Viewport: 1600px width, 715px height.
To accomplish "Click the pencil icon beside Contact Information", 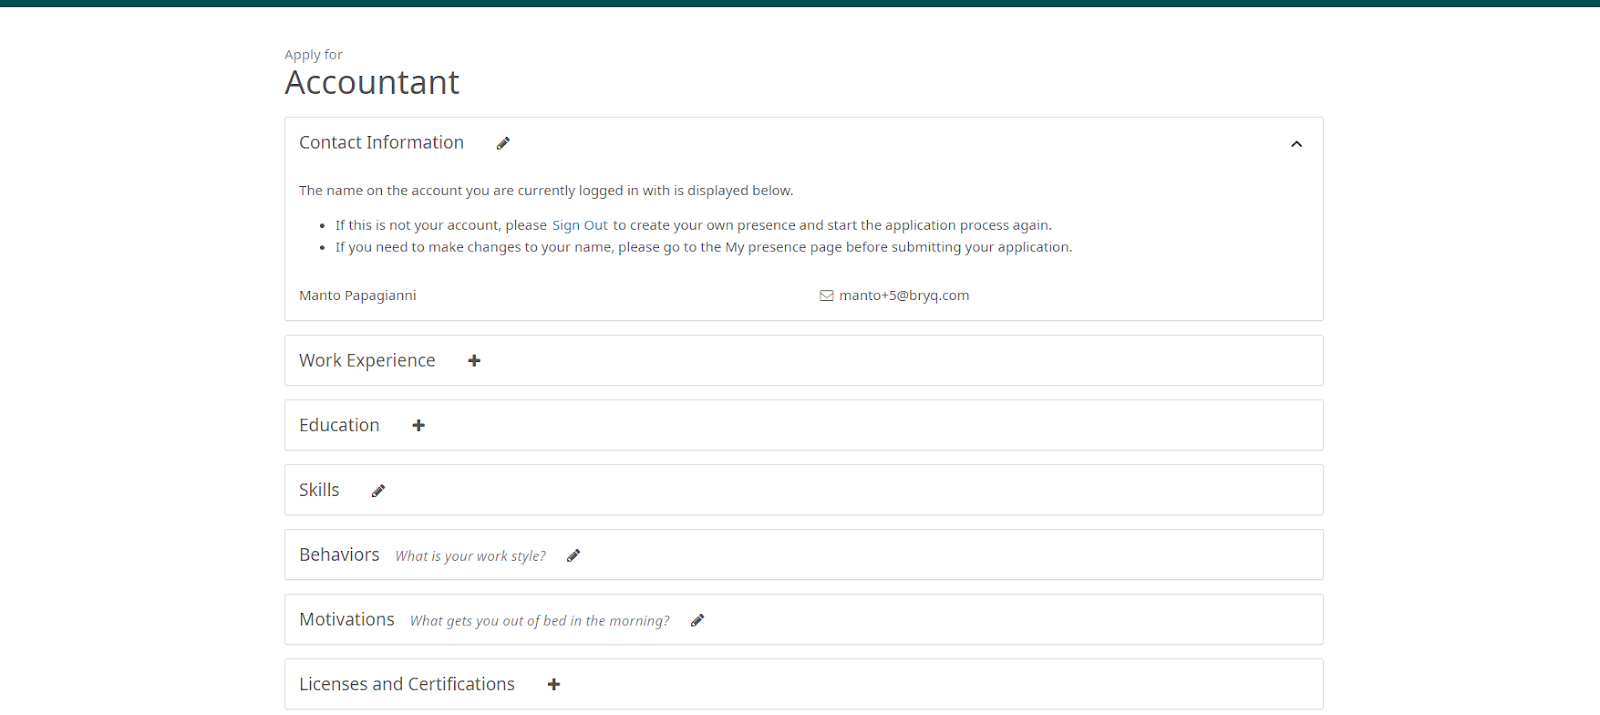I will coord(503,143).
